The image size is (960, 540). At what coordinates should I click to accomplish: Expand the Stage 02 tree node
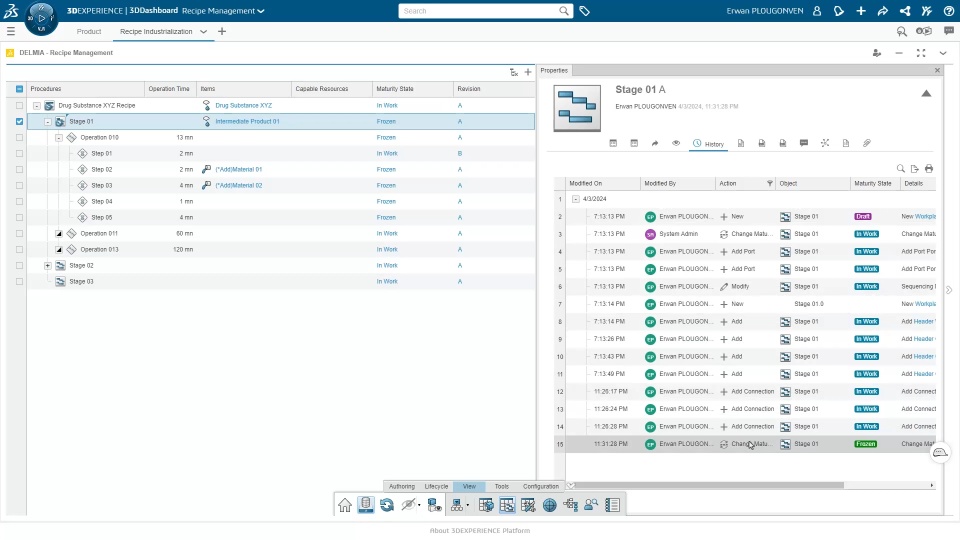coord(48,266)
